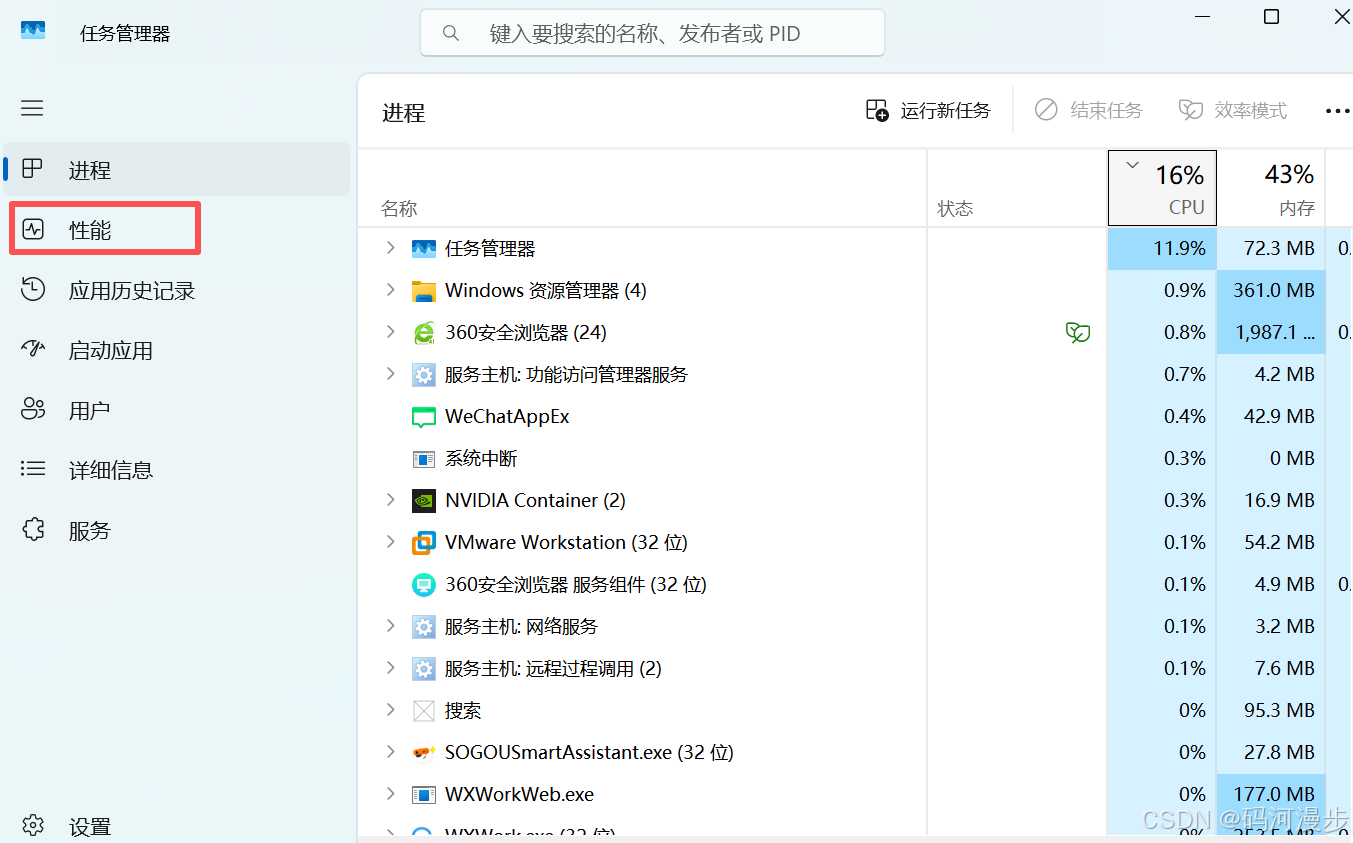Sort by the 内存 column header
Screen dimensions: 1353x843
point(1271,188)
